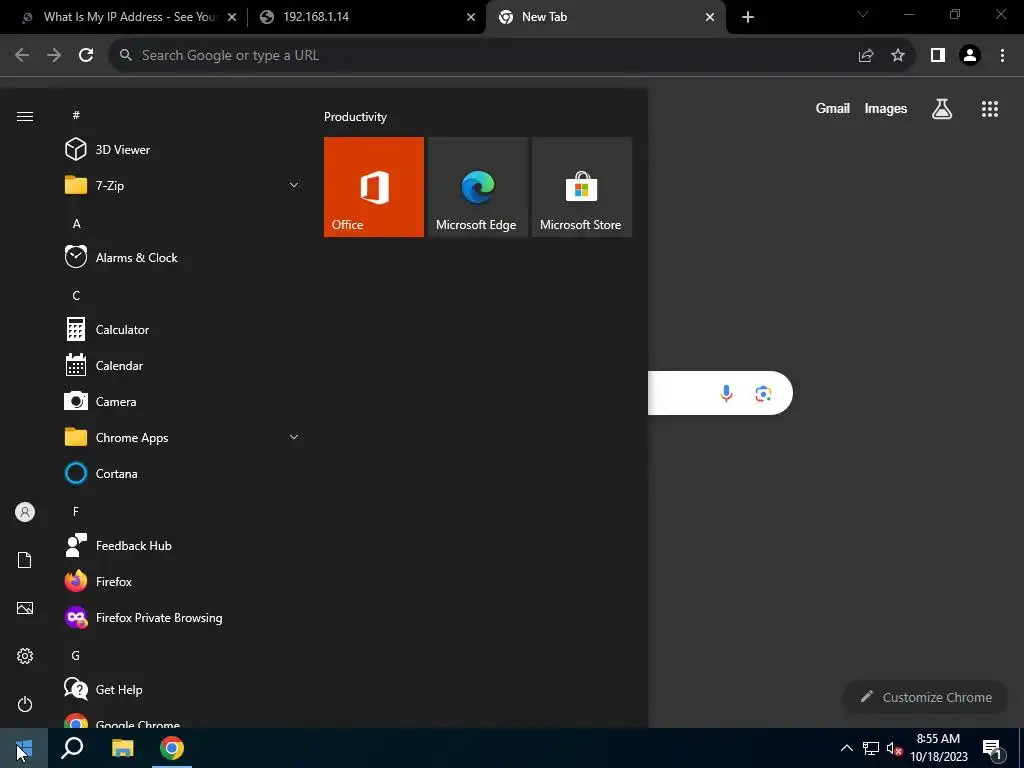Open Search Labs flask icon
Viewport: 1024px width, 768px height.
coord(942,108)
